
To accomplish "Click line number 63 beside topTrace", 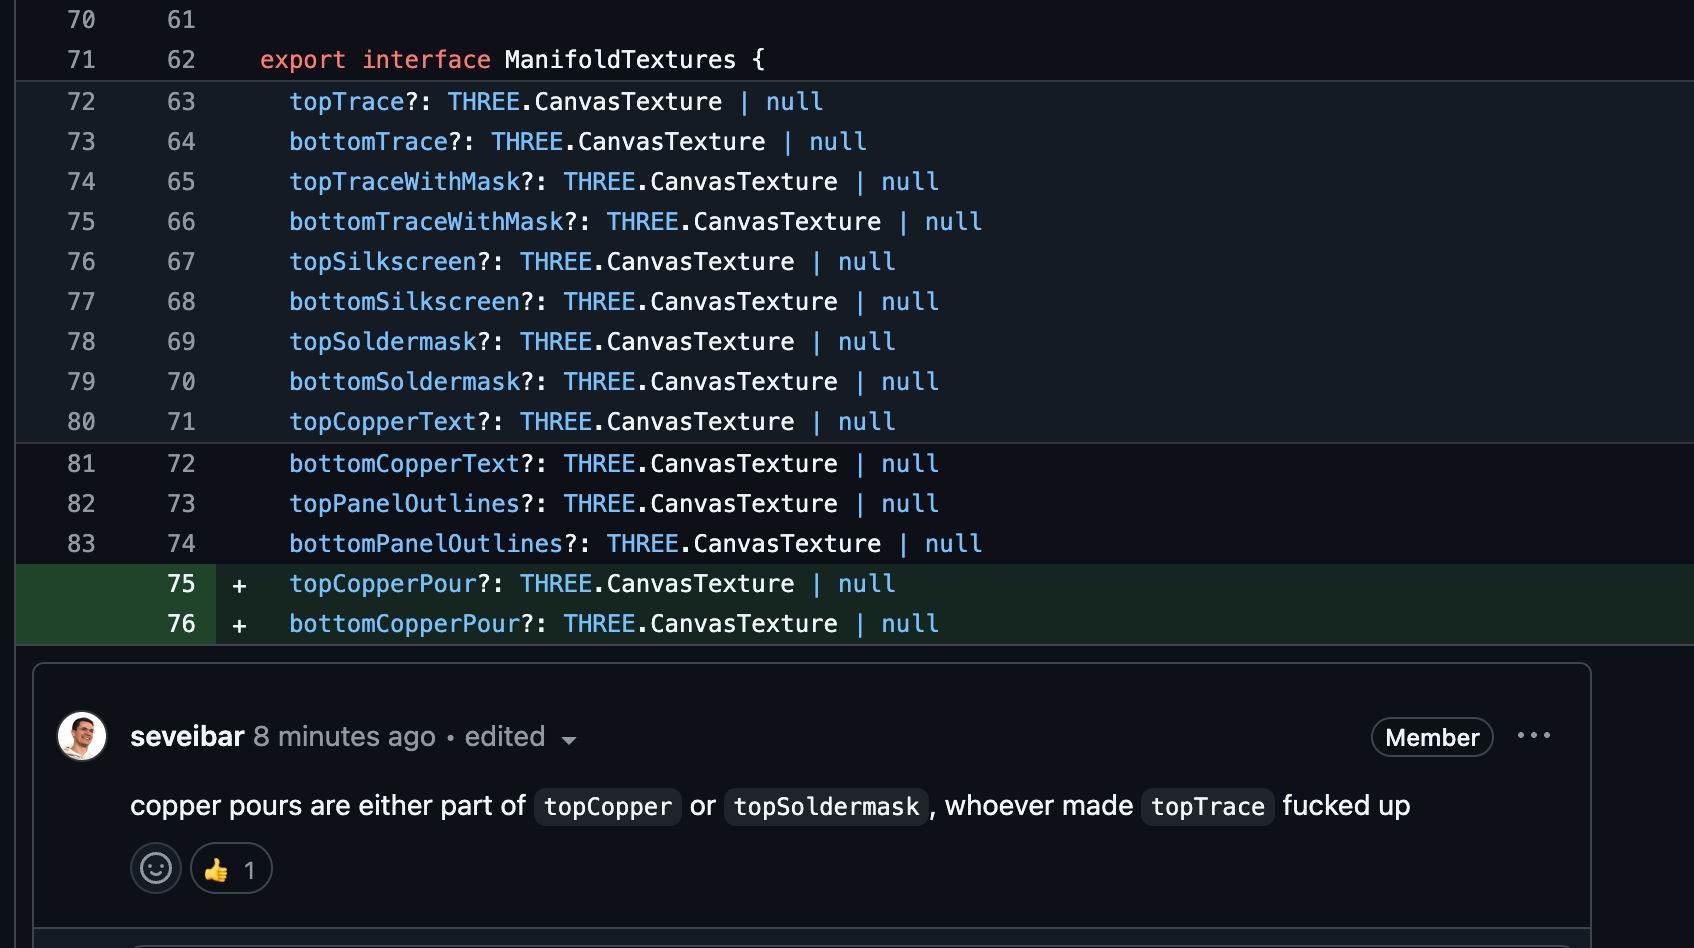I will click(x=181, y=102).
